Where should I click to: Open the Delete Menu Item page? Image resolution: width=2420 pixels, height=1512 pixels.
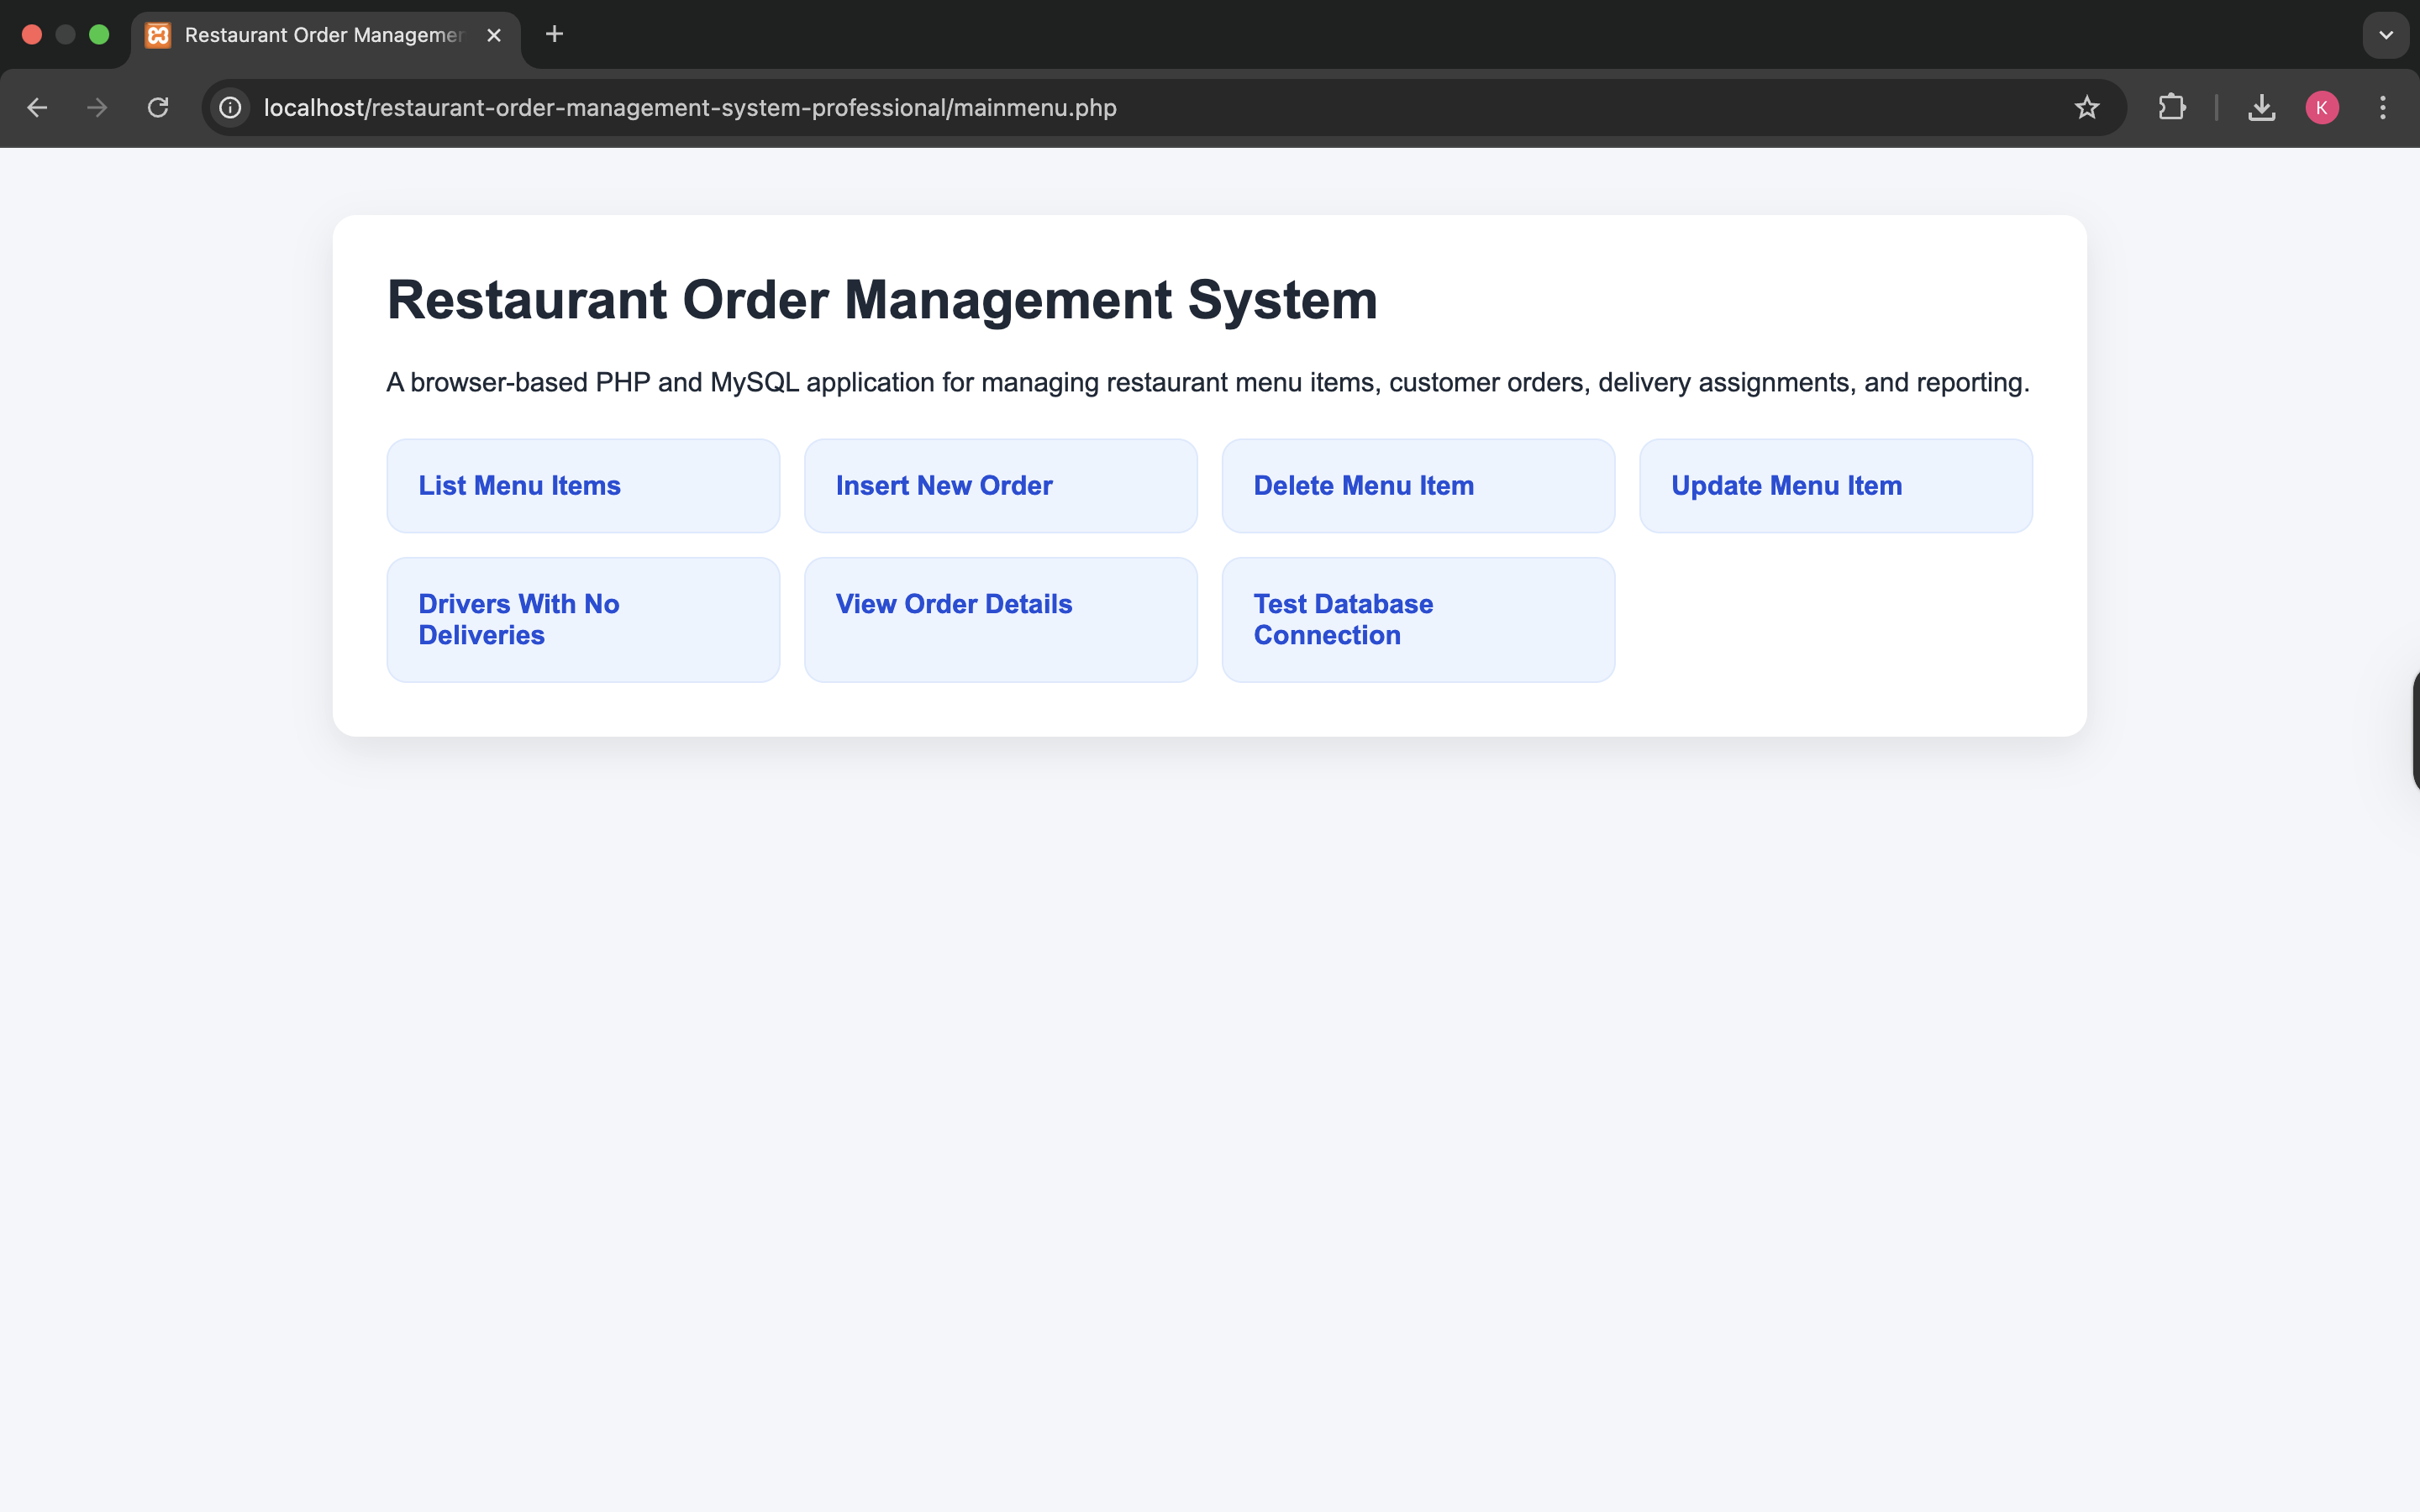[x=1418, y=486]
